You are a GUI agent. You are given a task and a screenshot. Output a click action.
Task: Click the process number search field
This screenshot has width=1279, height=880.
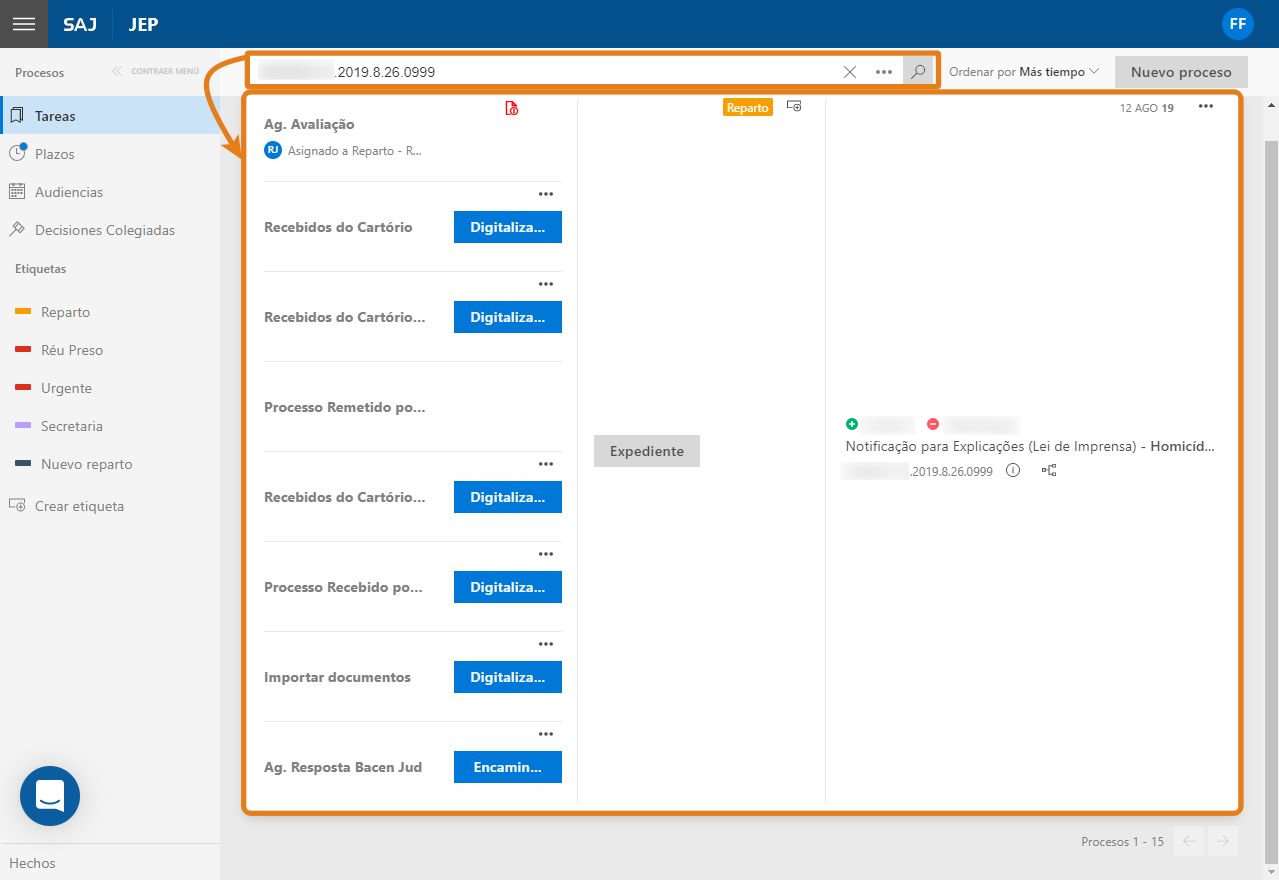click(540, 72)
